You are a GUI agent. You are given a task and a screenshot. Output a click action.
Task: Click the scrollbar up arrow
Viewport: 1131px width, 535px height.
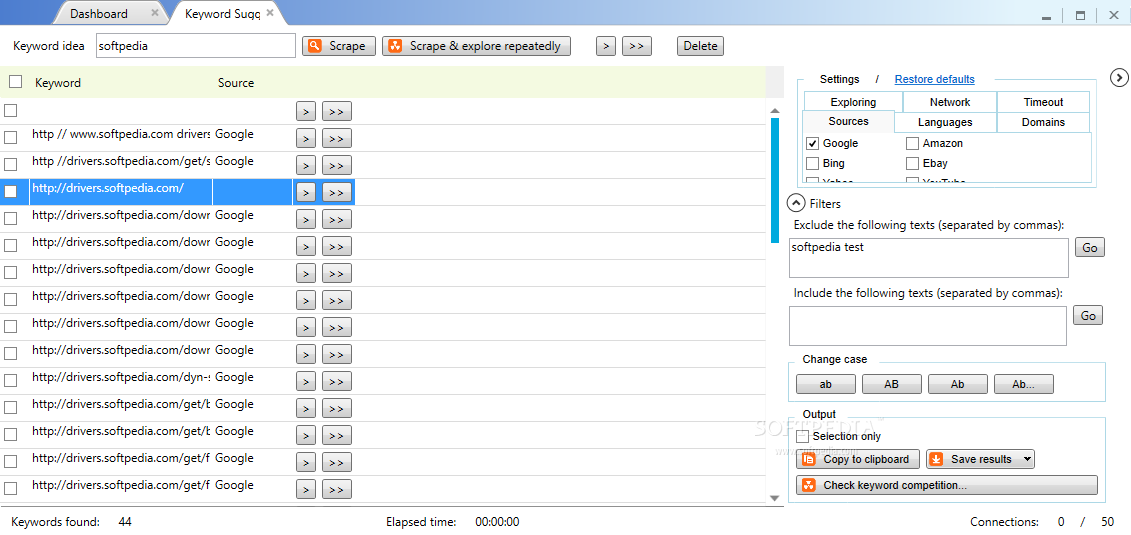coord(775,110)
